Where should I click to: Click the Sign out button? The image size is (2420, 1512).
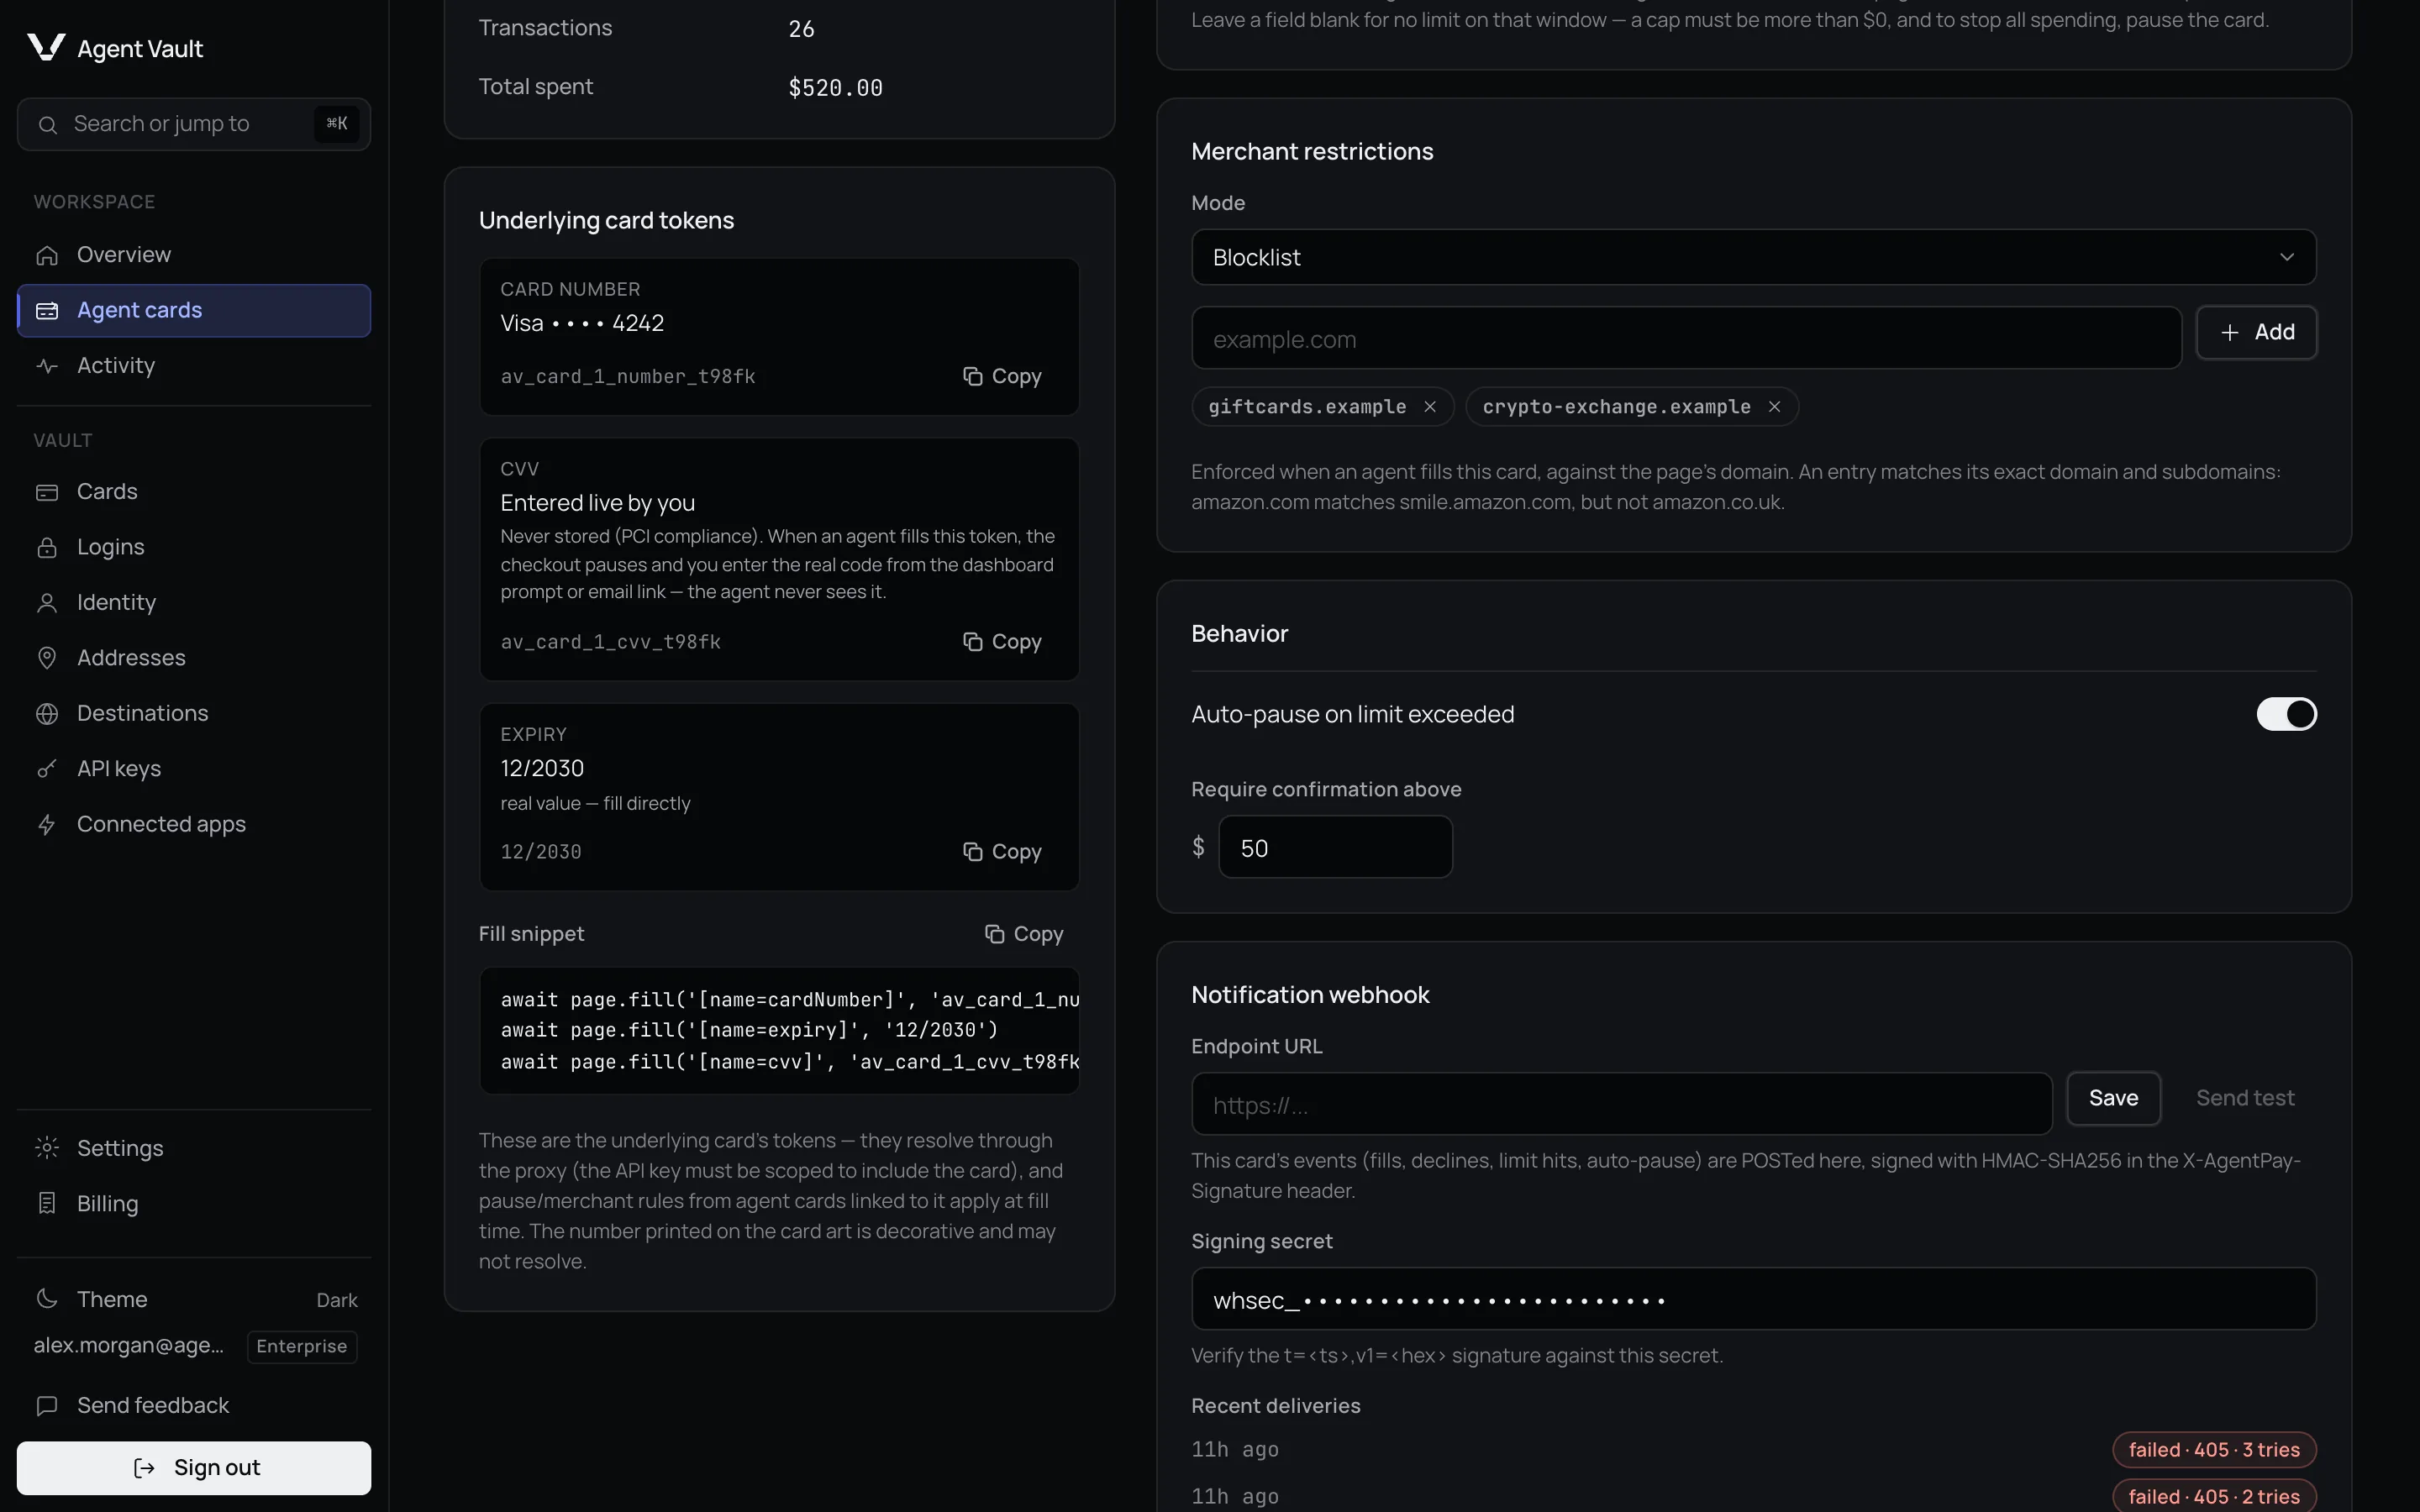pos(194,1467)
